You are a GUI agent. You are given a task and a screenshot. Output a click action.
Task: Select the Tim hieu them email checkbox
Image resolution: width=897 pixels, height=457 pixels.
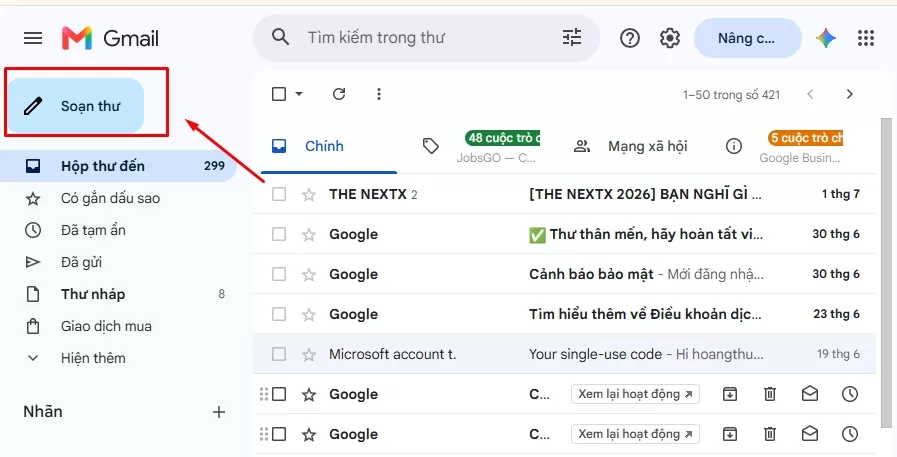pos(279,314)
